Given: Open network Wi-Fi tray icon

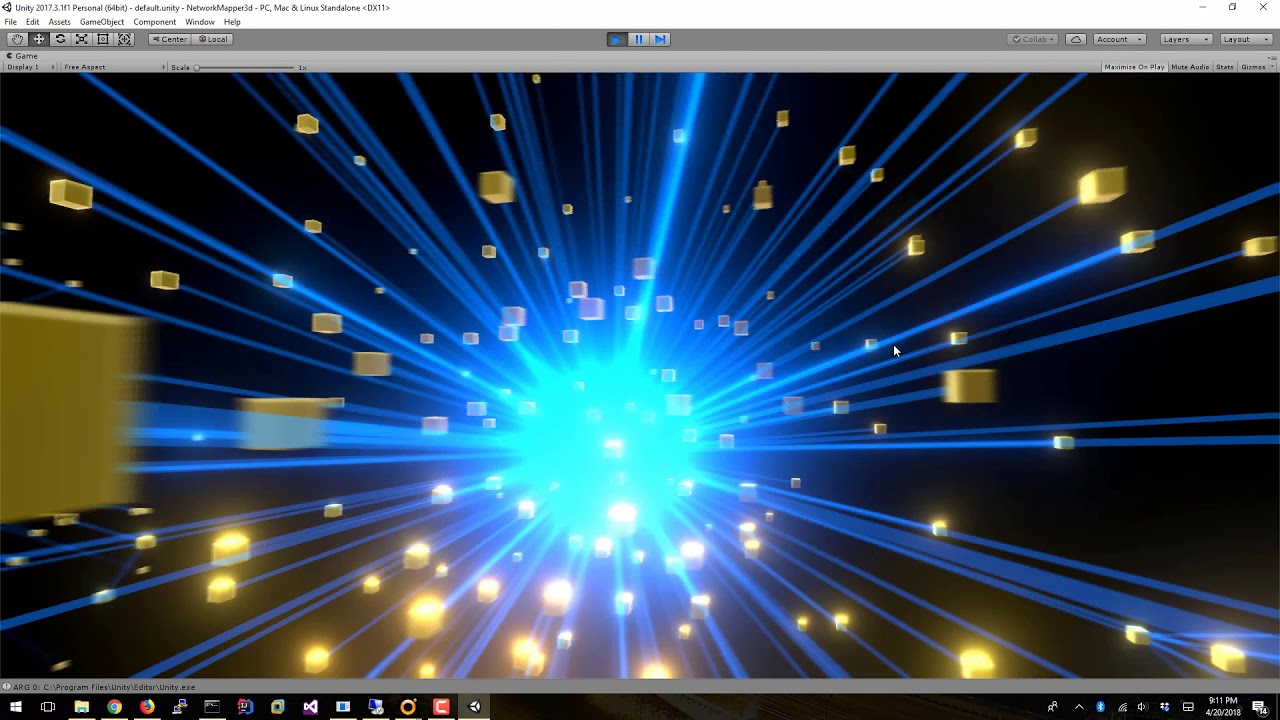Looking at the screenshot, I should point(1122,707).
